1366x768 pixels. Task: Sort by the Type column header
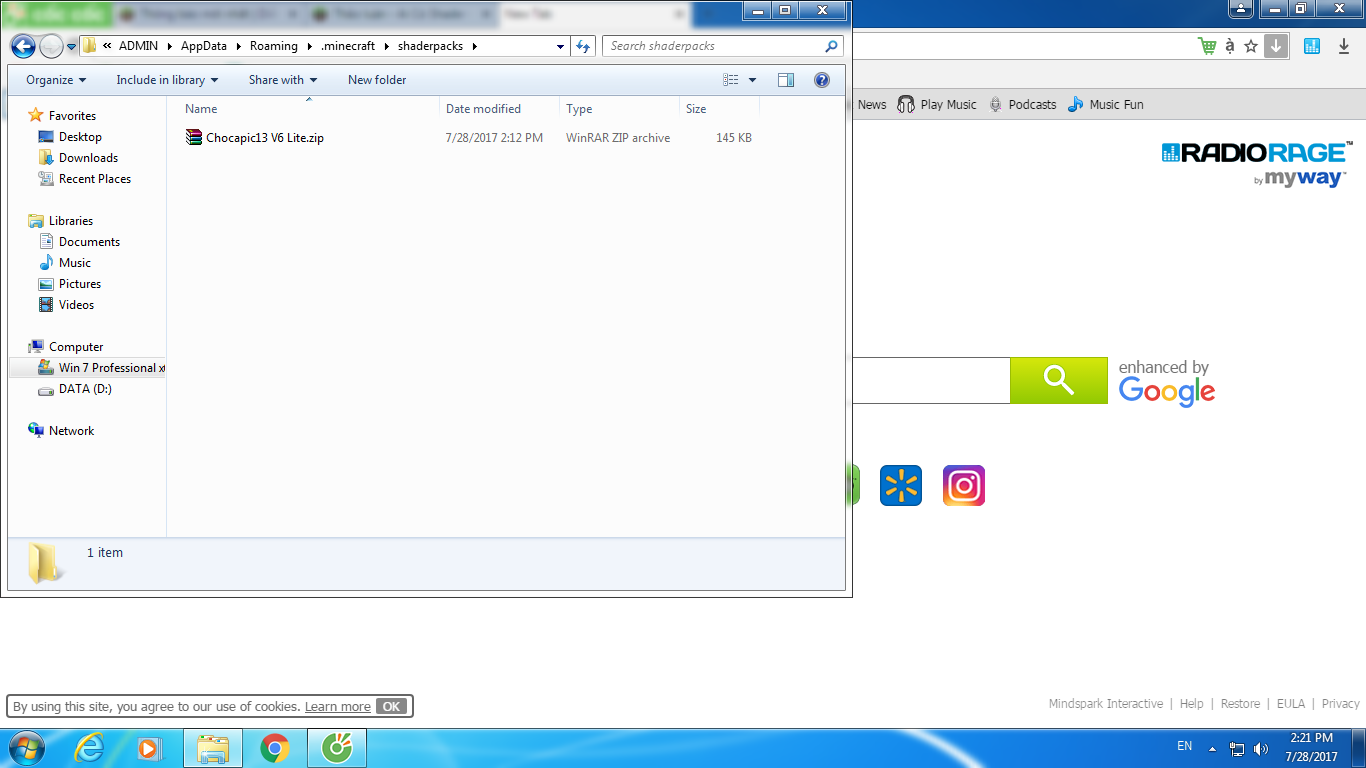coord(619,109)
